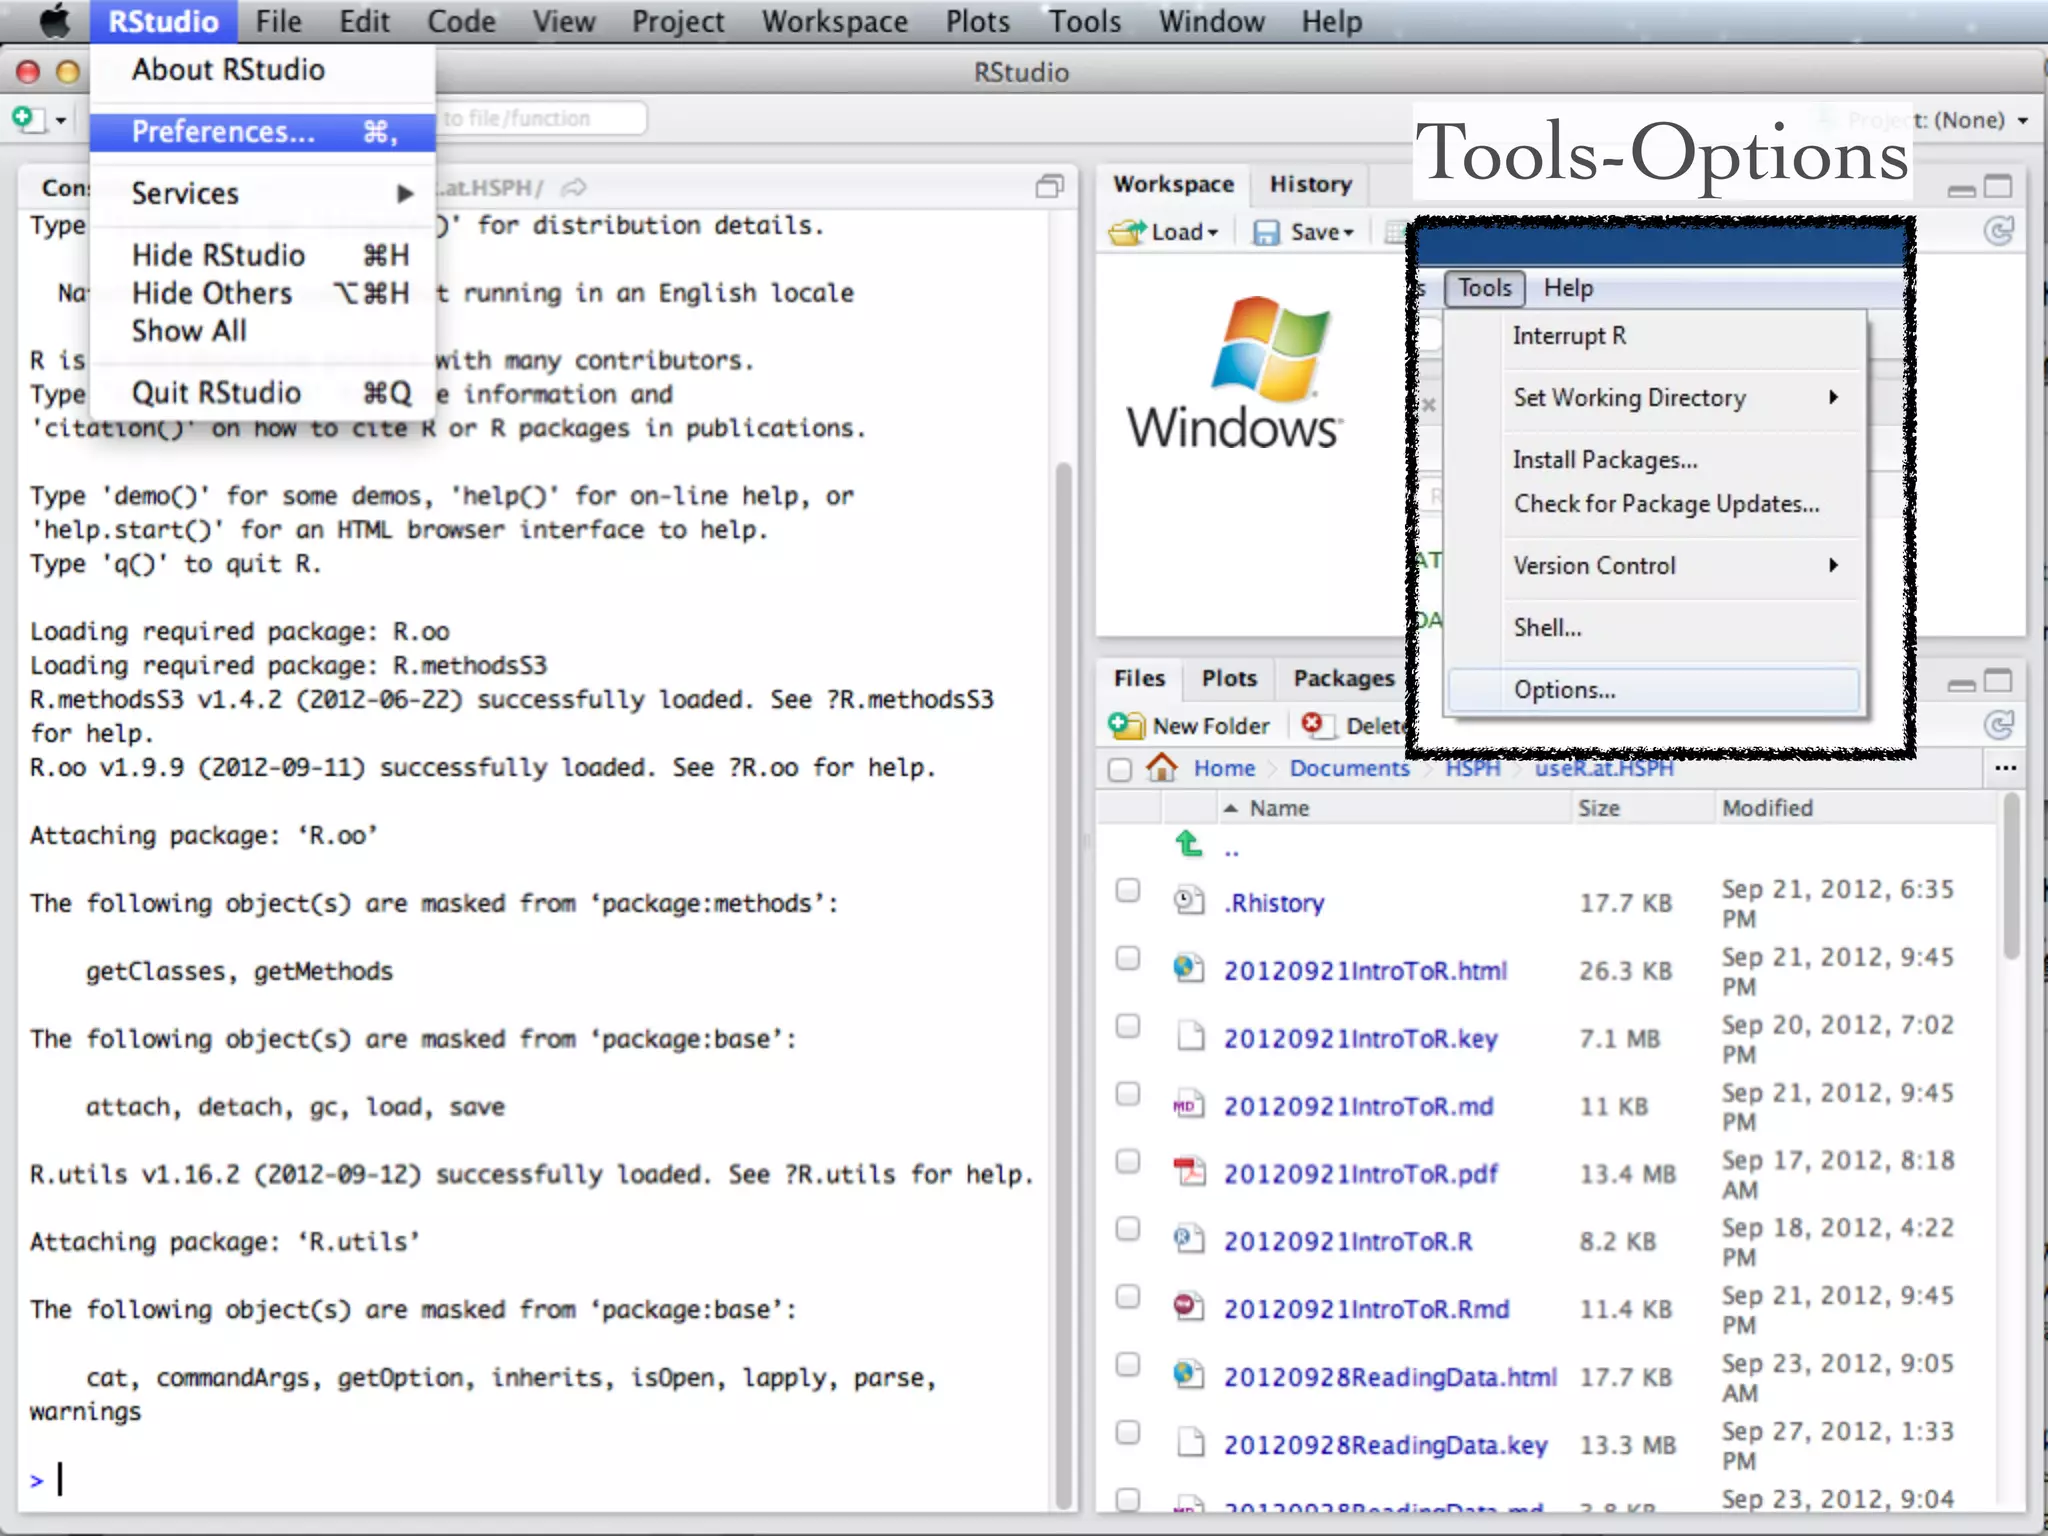The width and height of the screenshot is (2048, 1536).
Task: Choose About RStudio
Action: [x=262, y=69]
